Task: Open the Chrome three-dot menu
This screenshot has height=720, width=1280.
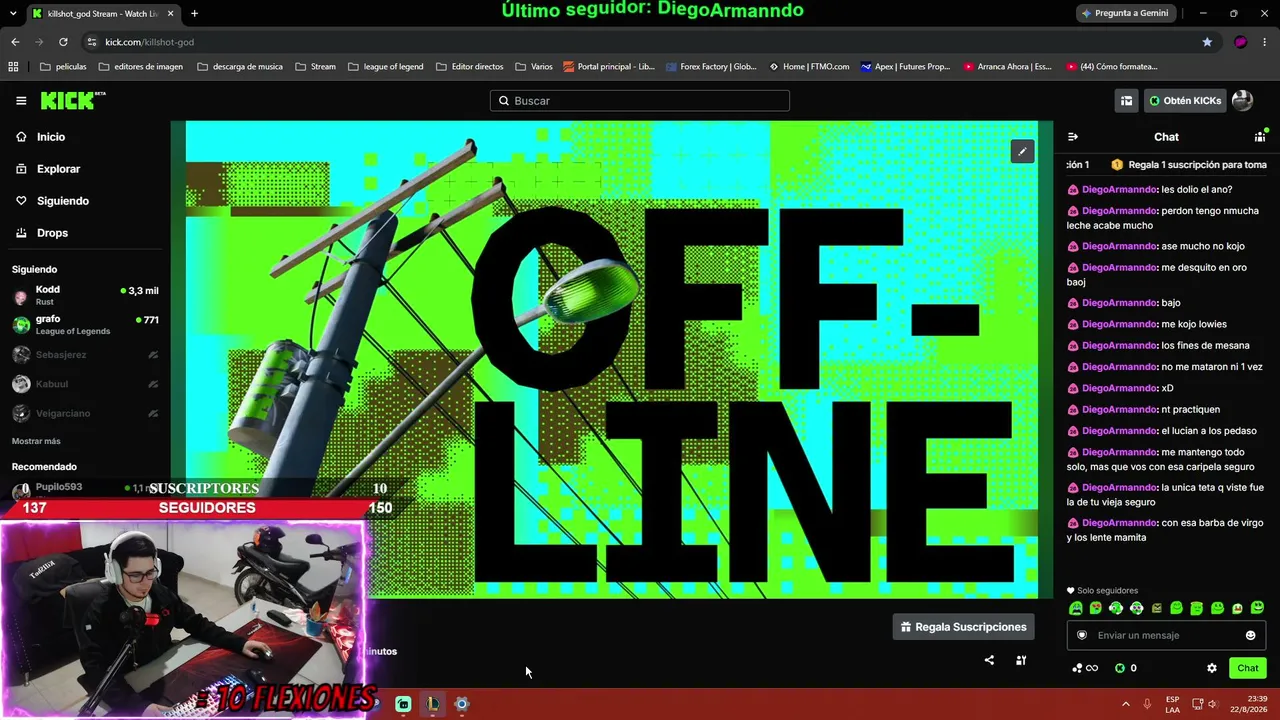Action: click(x=1265, y=42)
